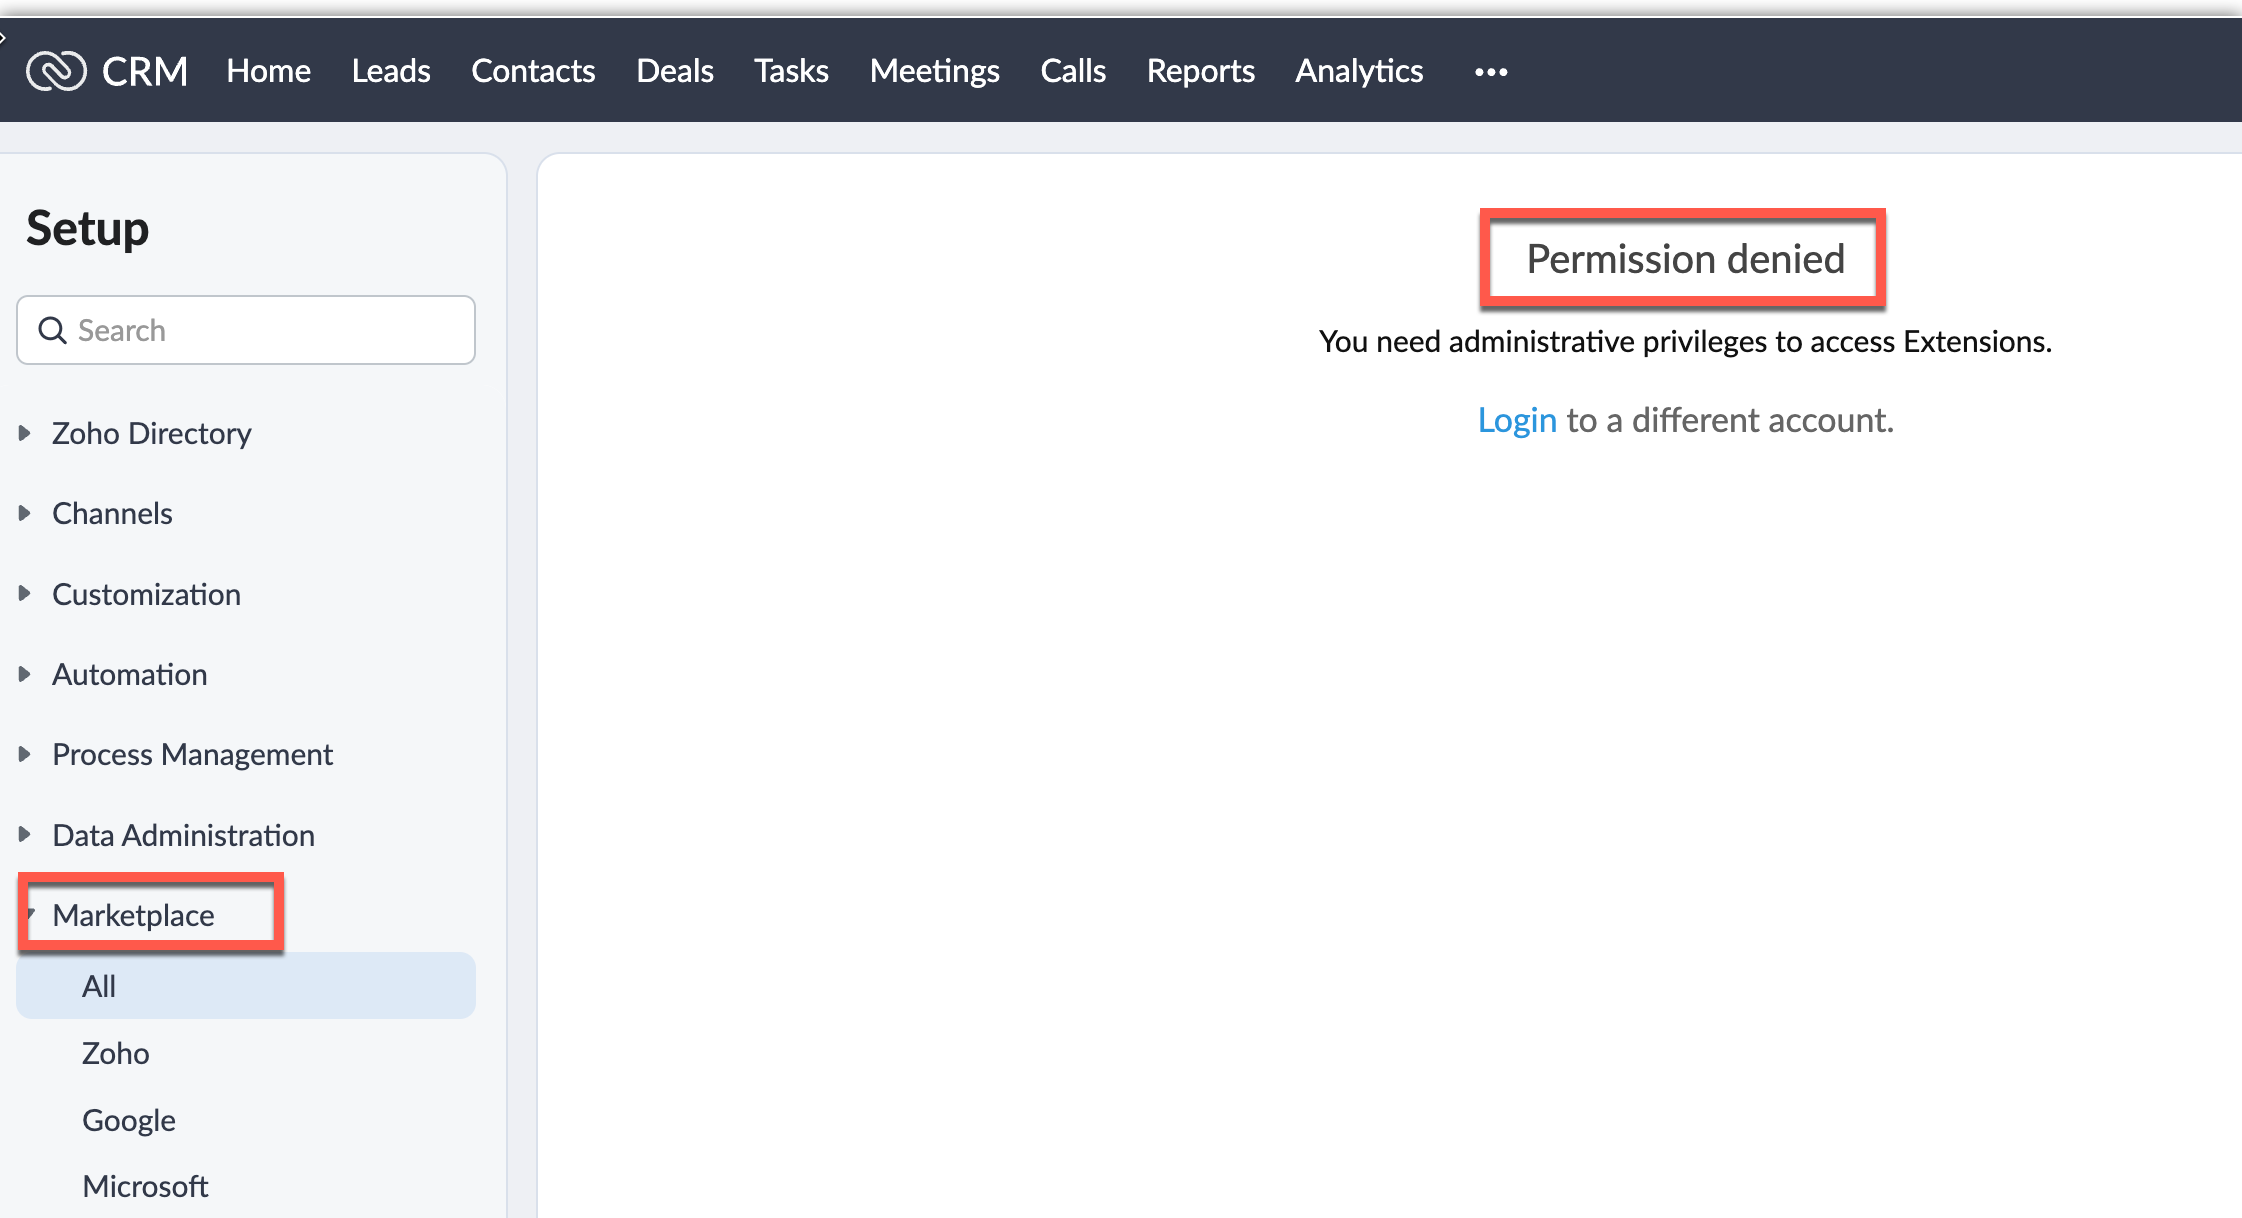Open the Leads module tab
2242x1218 pixels.
coord(390,71)
